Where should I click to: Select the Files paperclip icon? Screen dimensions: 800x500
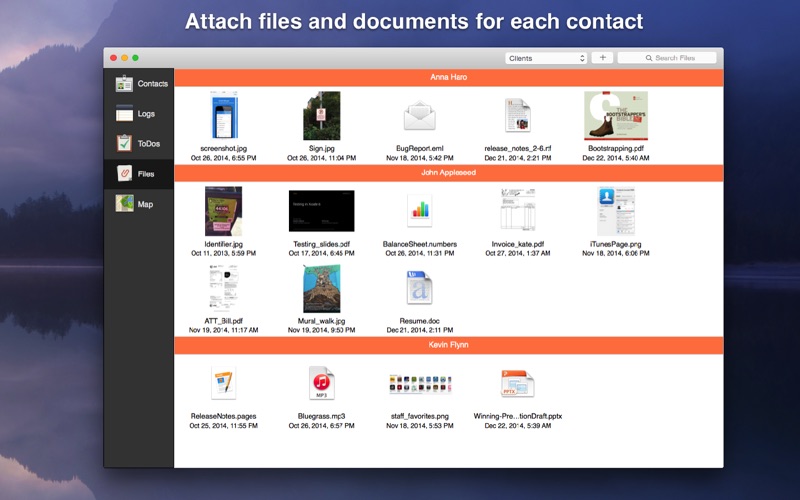[124, 173]
